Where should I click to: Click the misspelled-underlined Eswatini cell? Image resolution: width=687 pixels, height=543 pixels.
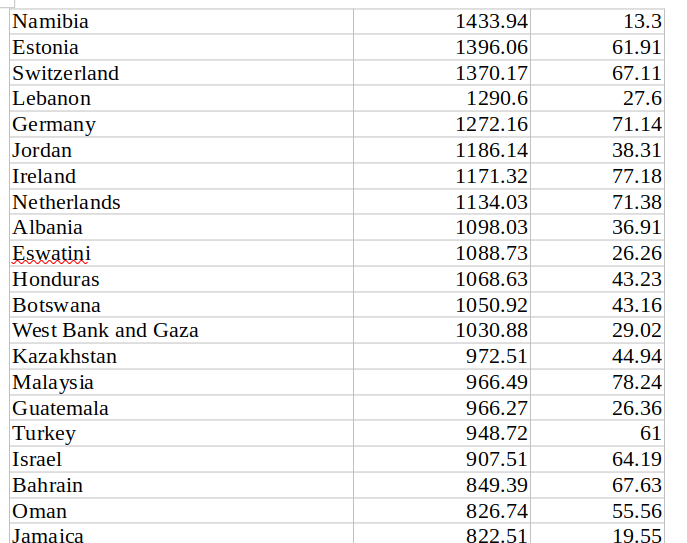pos(181,253)
